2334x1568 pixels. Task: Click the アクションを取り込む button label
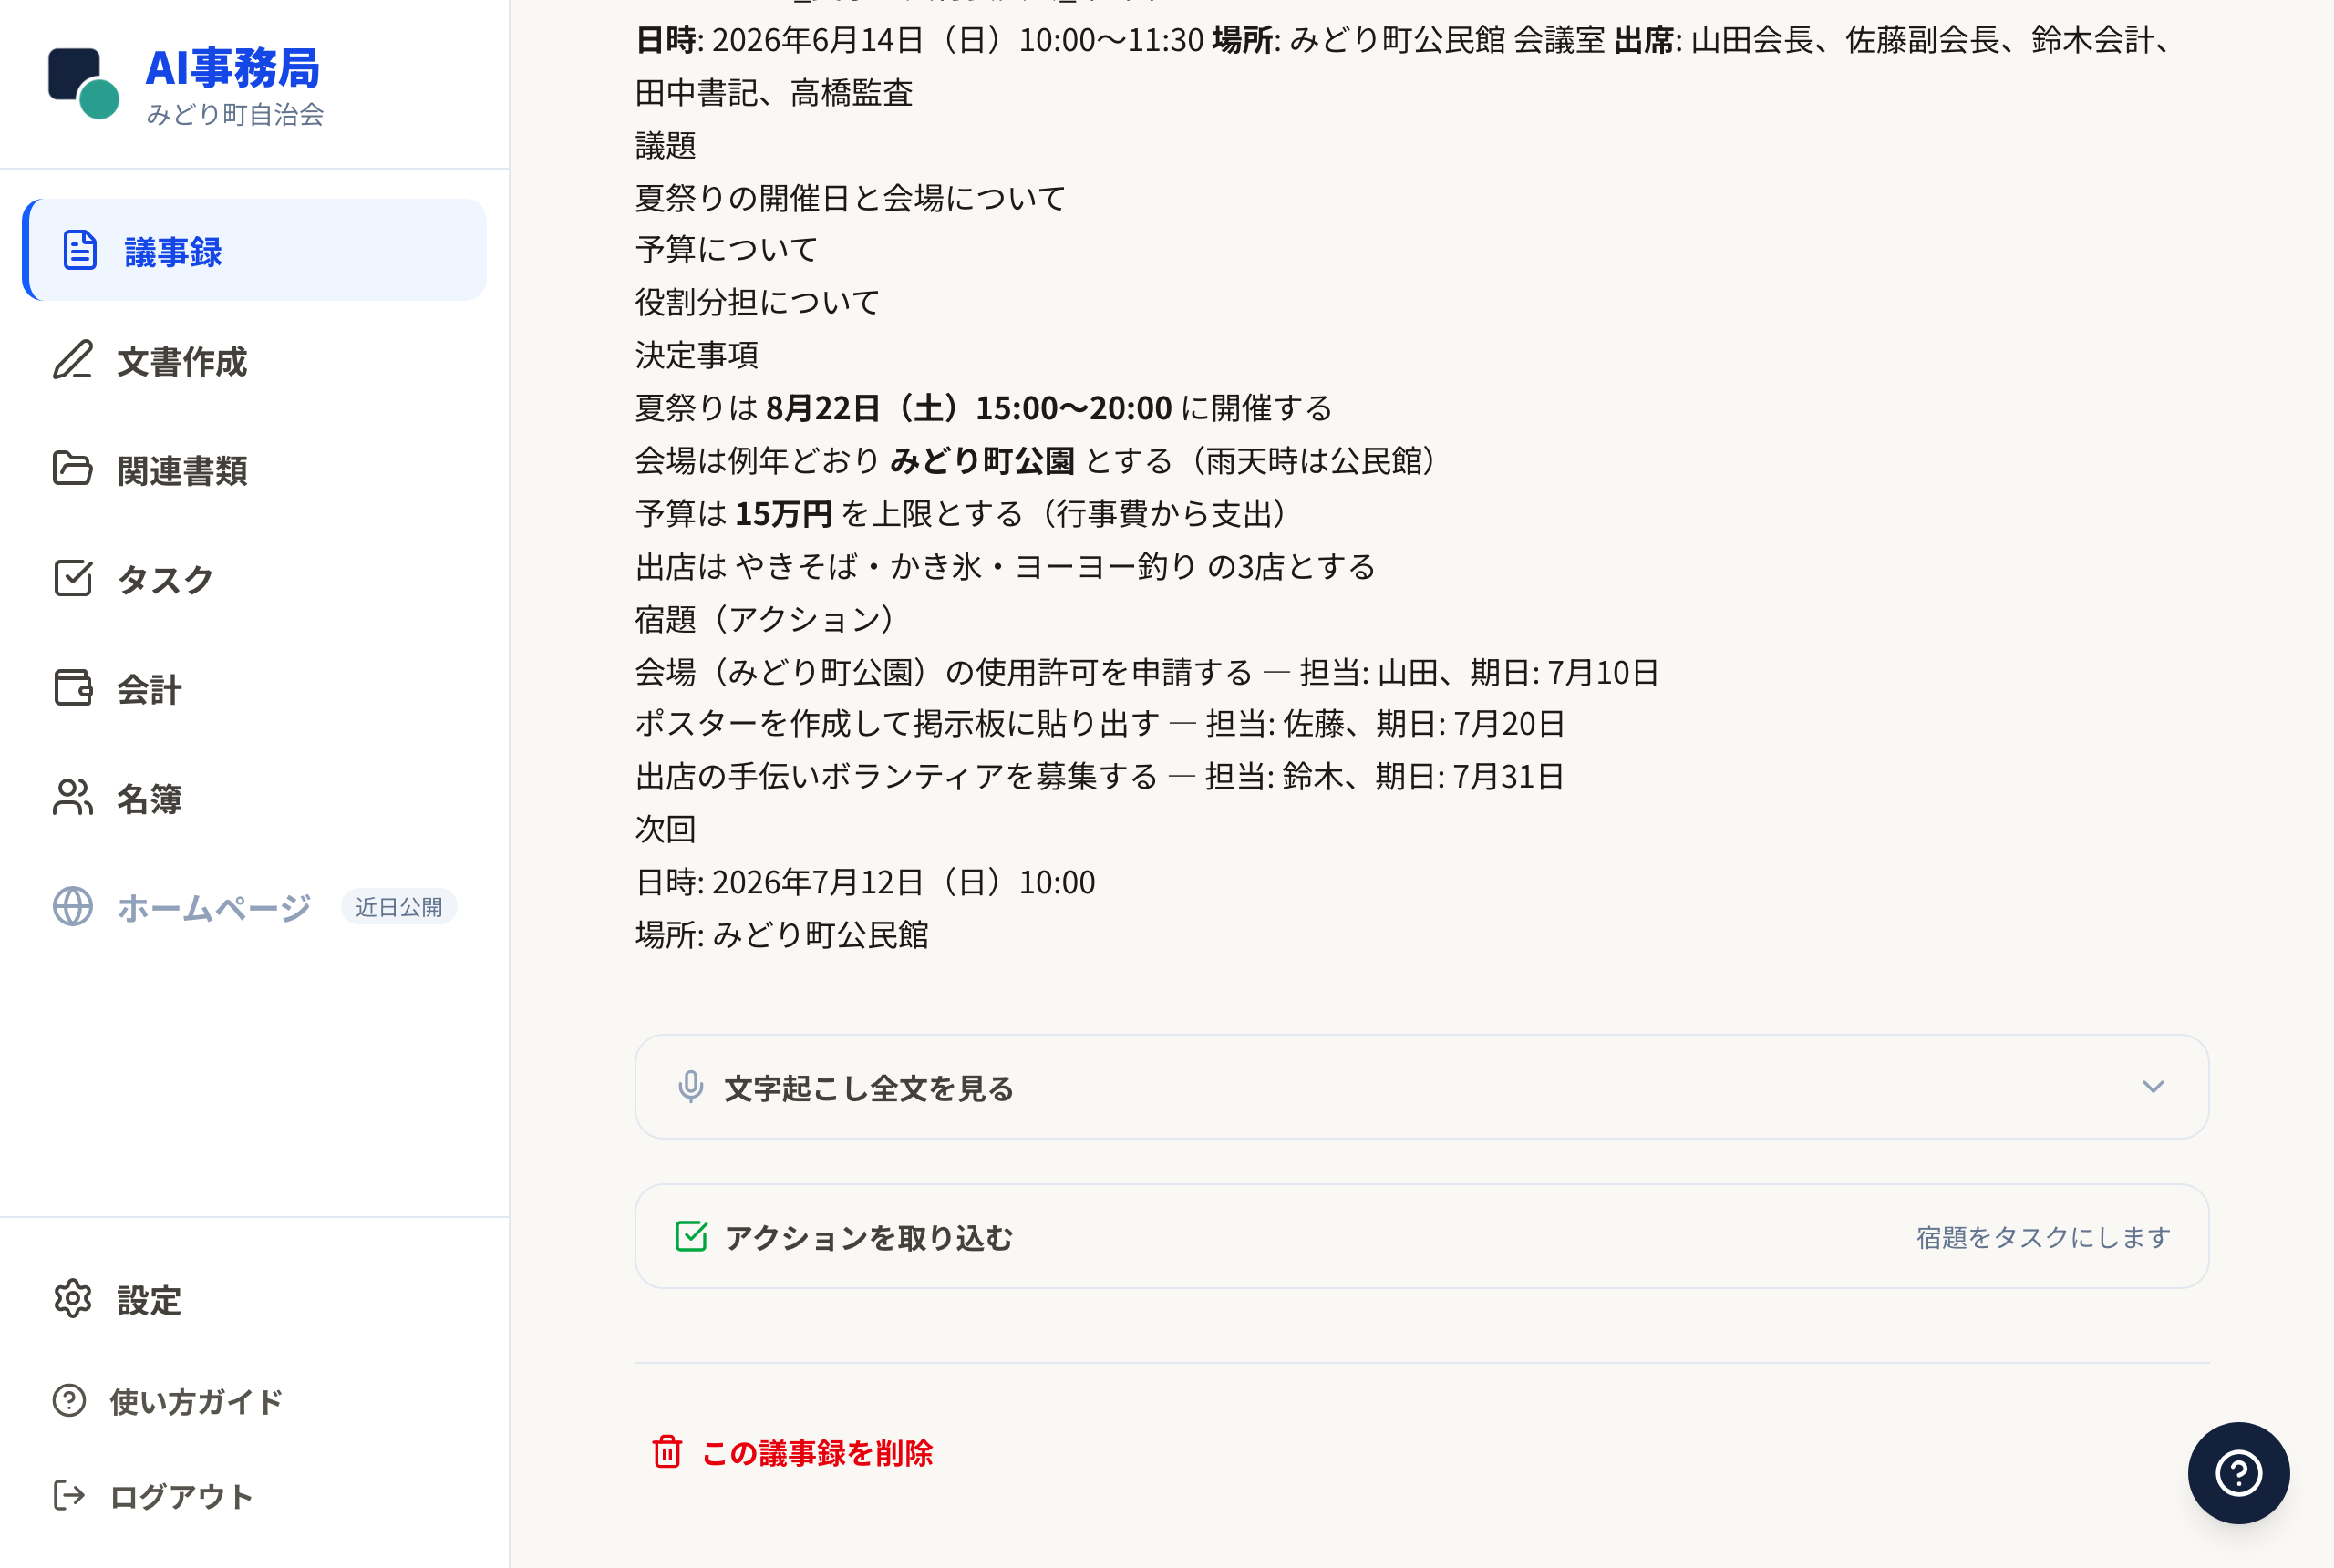(868, 1238)
